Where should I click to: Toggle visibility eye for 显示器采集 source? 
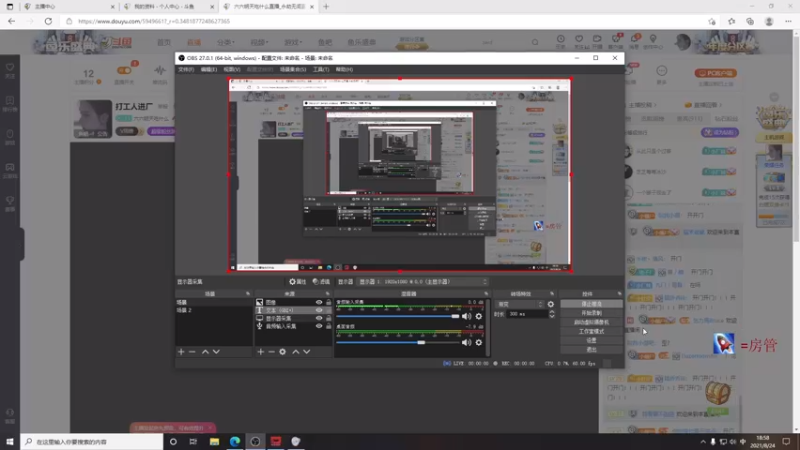tap(319, 318)
